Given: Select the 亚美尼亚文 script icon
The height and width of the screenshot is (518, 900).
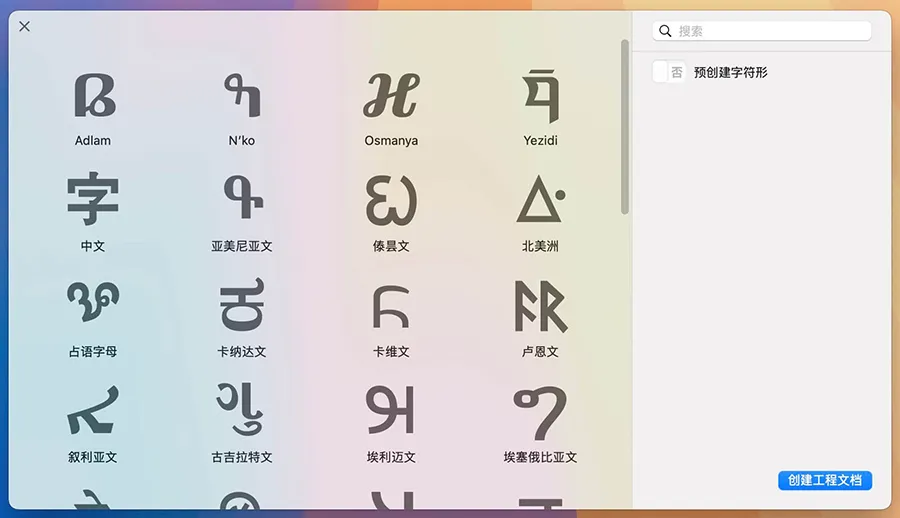Looking at the screenshot, I should [x=241, y=201].
